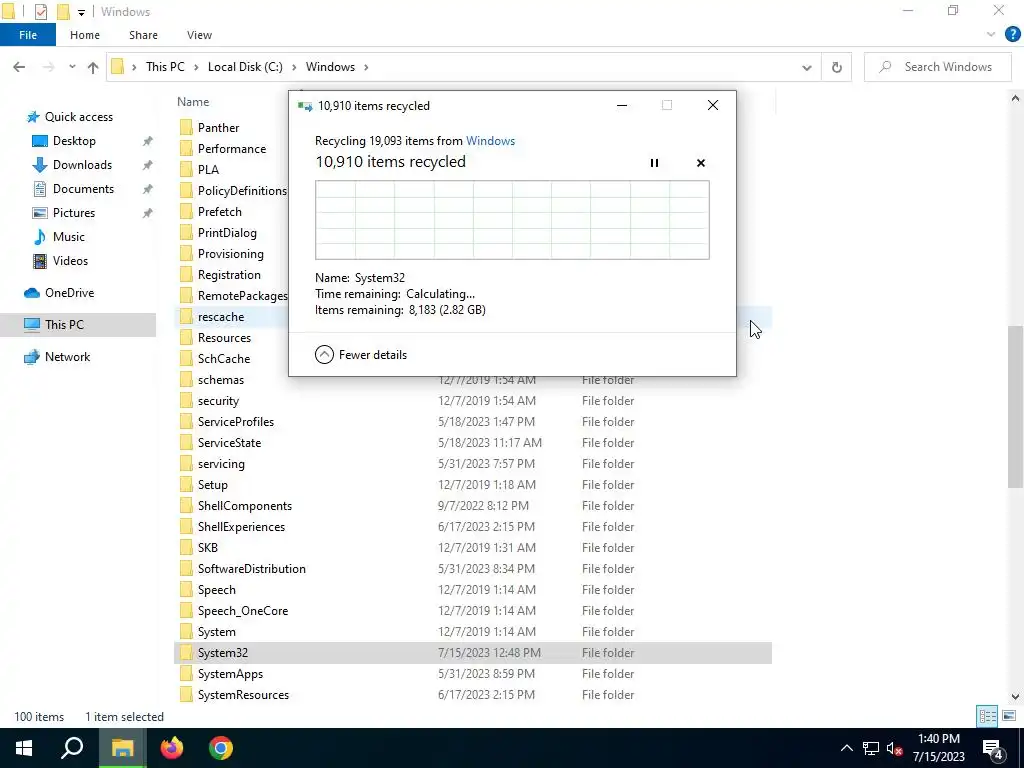Open Pictures in the navigation pane

click(x=73, y=212)
